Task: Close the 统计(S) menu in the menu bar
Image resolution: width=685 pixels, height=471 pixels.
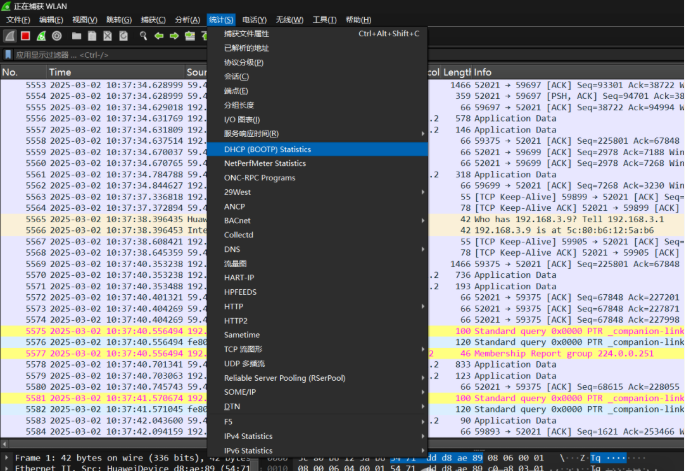Action: click(x=221, y=20)
